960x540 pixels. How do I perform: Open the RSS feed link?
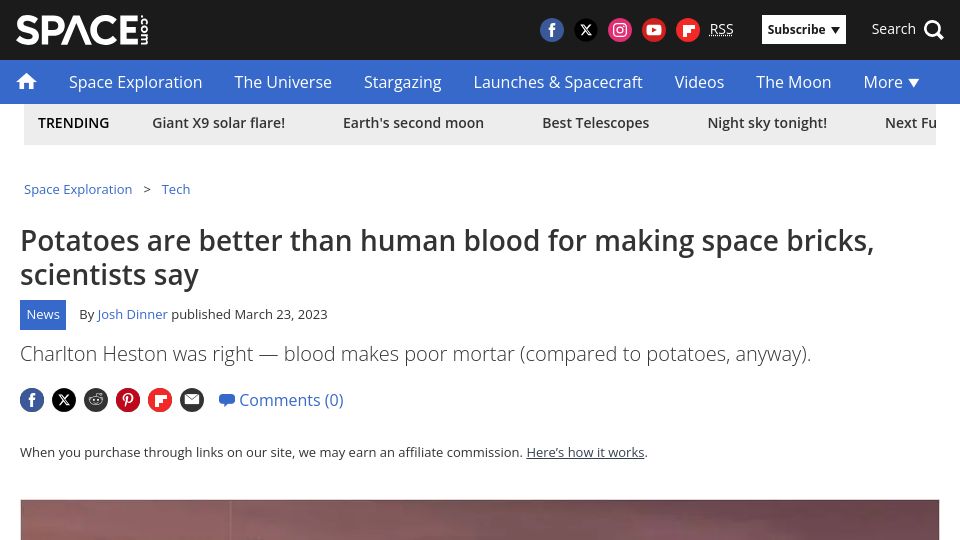(721, 29)
